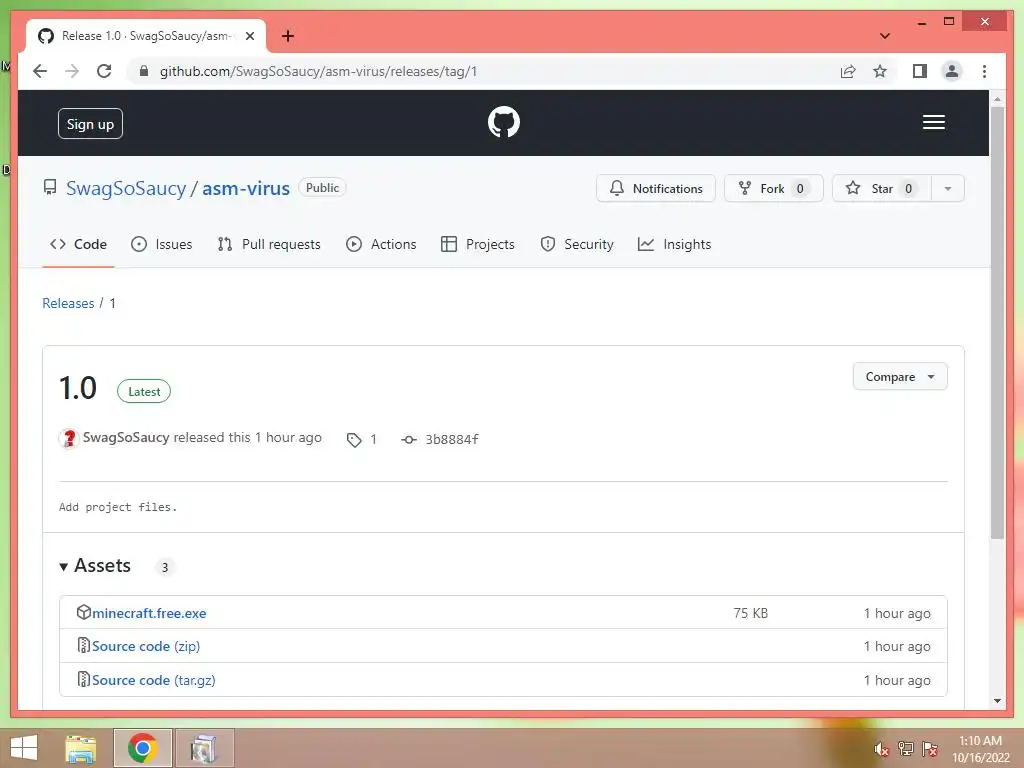Click the Action Center flag icon
This screenshot has width=1024, height=768.
pos(930,749)
